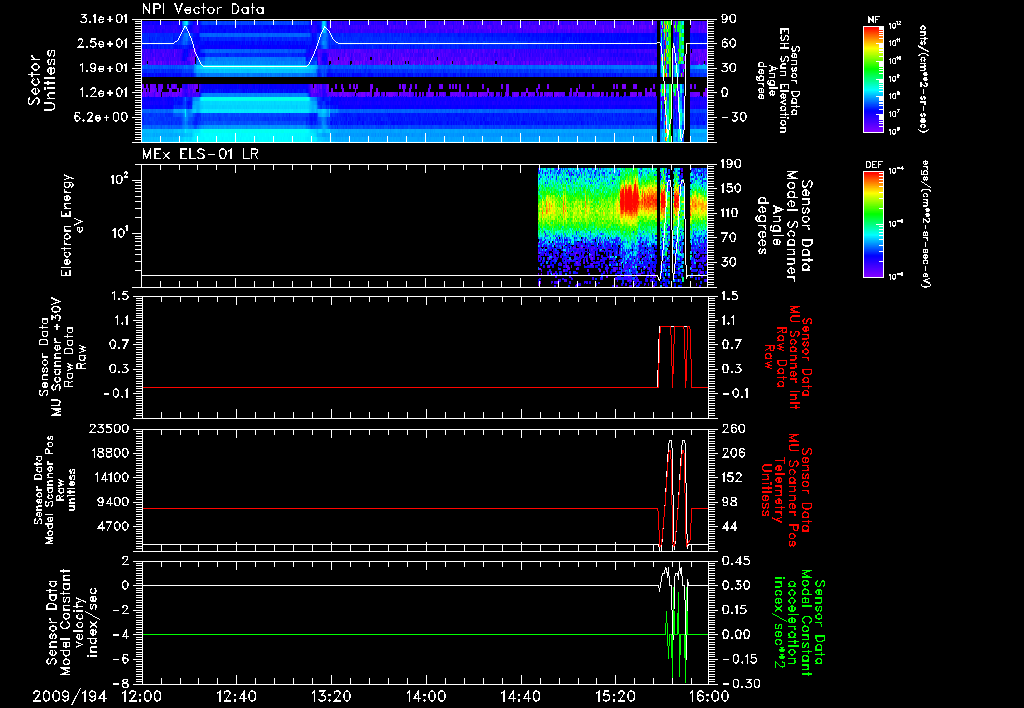
Task: Click the red square pulse in MU Scanner panel
Action: (x=675, y=357)
